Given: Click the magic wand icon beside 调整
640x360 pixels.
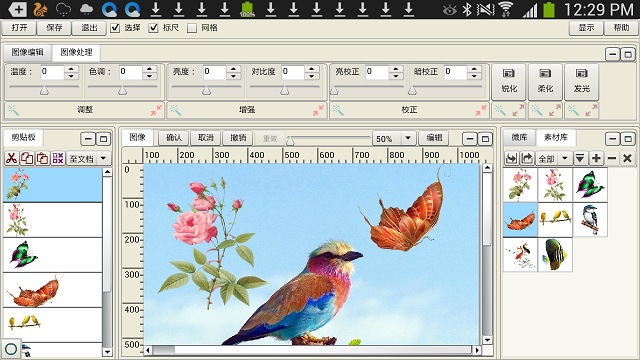Looking at the screenshot, I should [x=13, y=110].
